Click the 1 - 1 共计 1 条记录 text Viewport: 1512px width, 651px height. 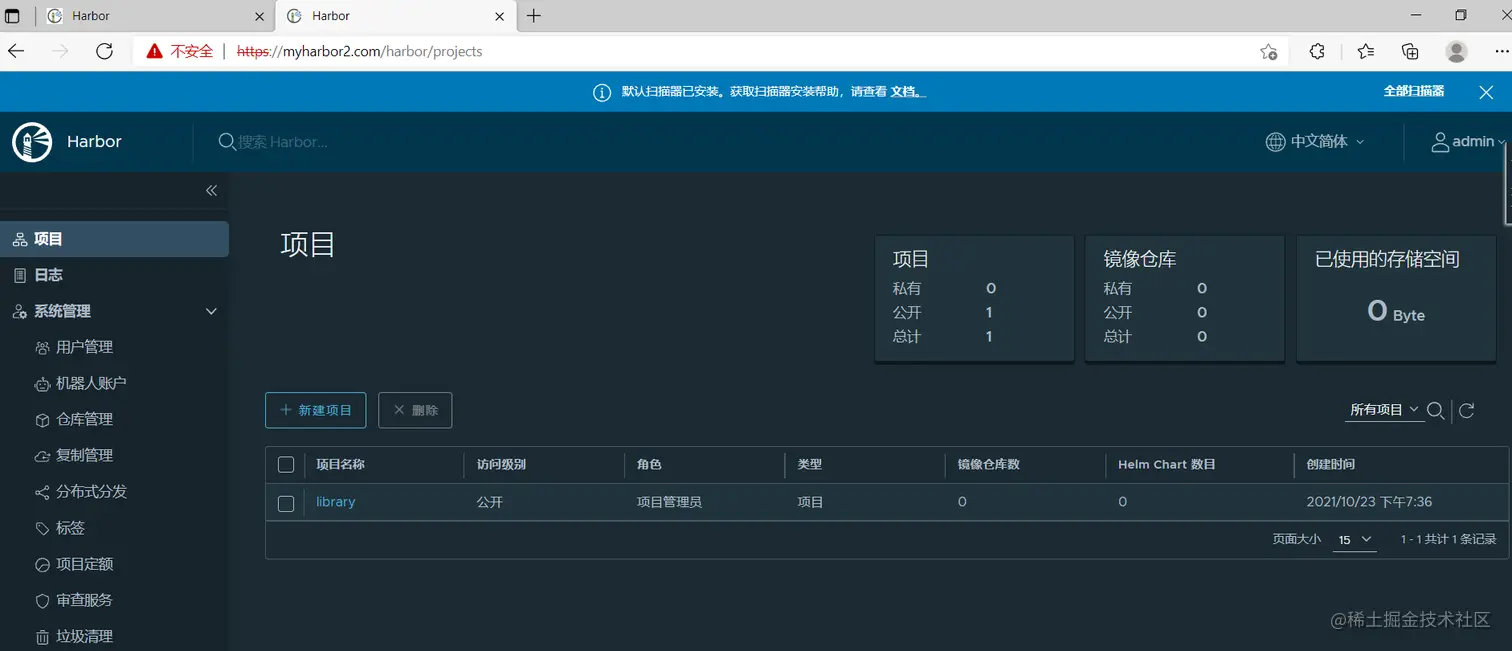tap(1448, 540)
